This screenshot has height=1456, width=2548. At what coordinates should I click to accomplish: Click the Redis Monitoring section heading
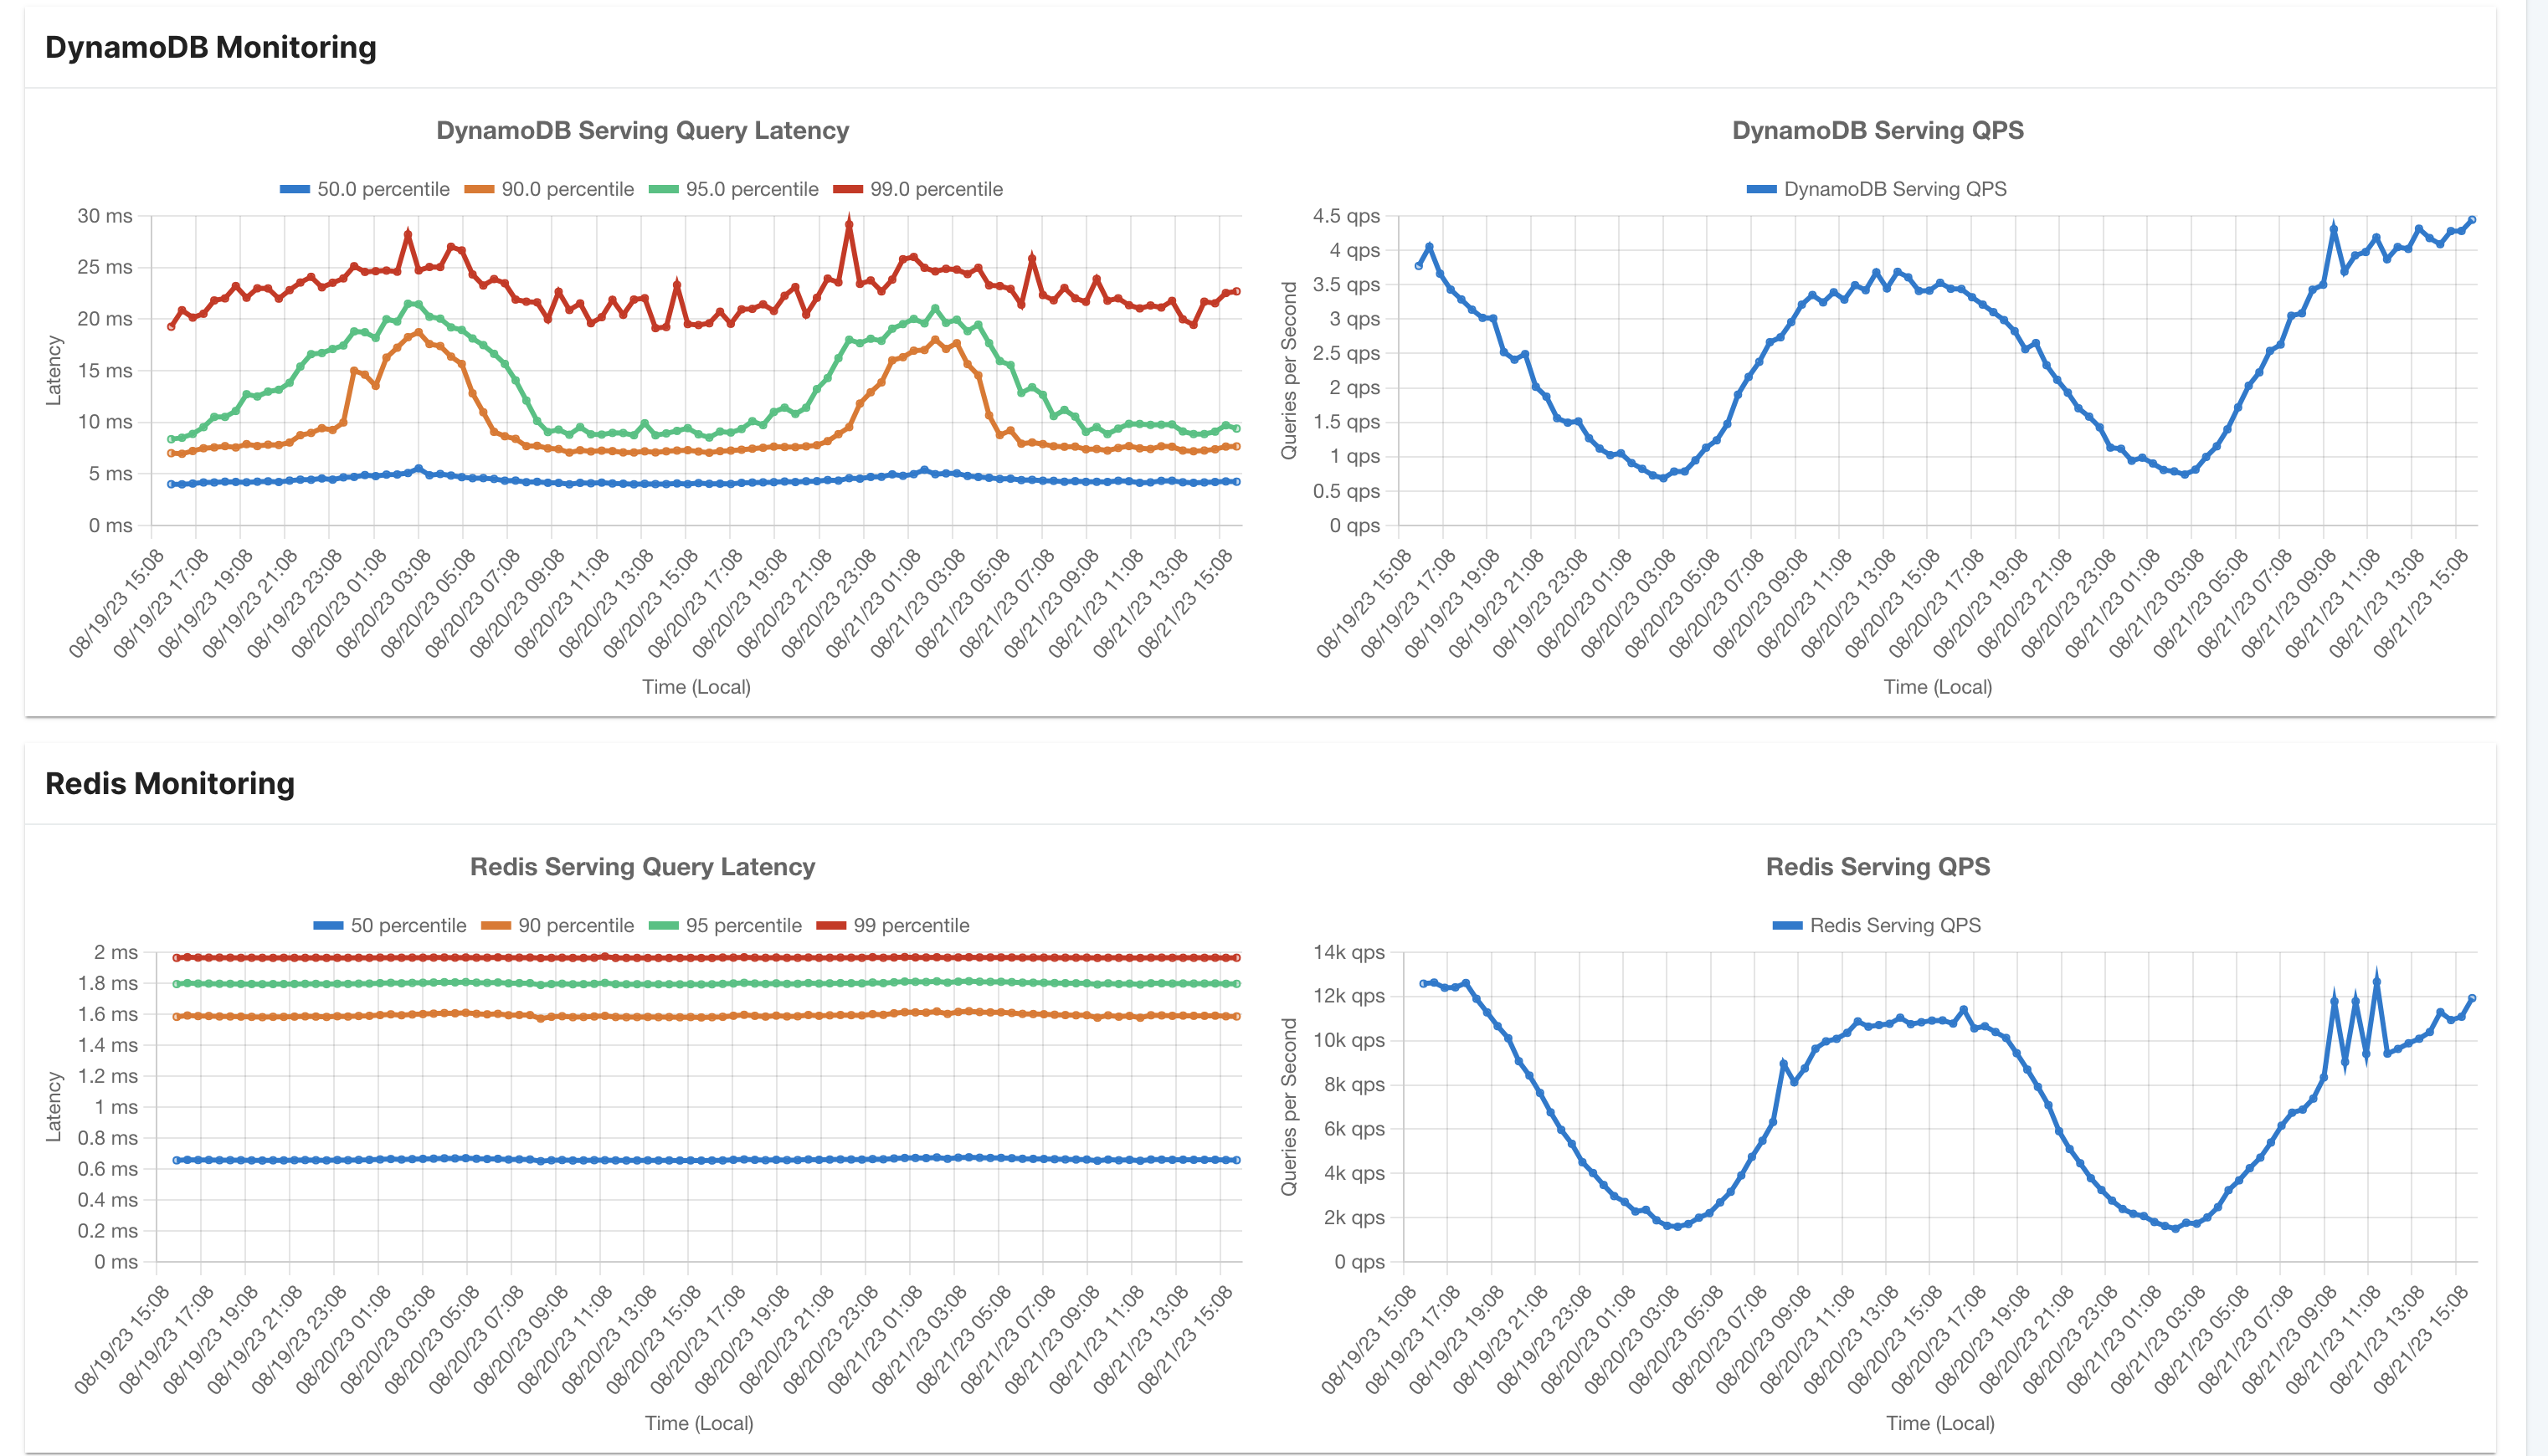point(170,783)
